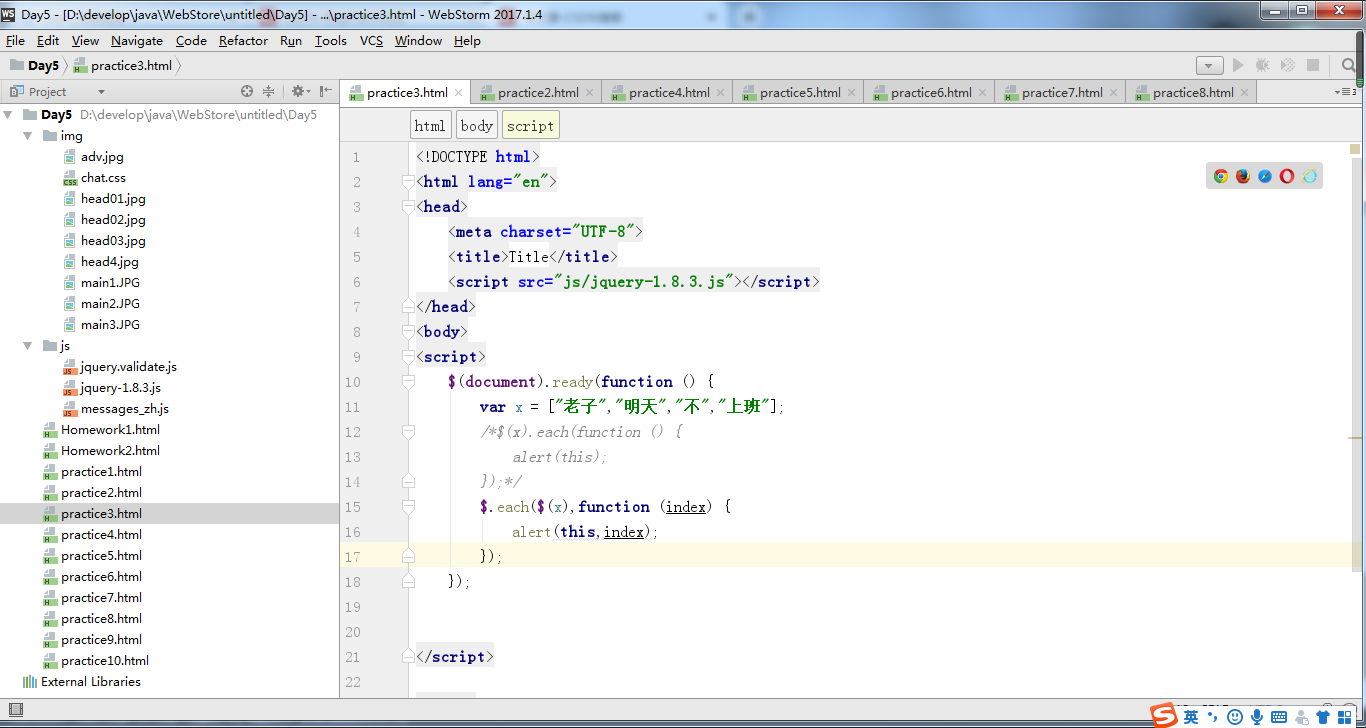Viewport: 1366px width, 728px height.
Task: Open the File menu
Action: pyautogui.click(x=15, y=40)
